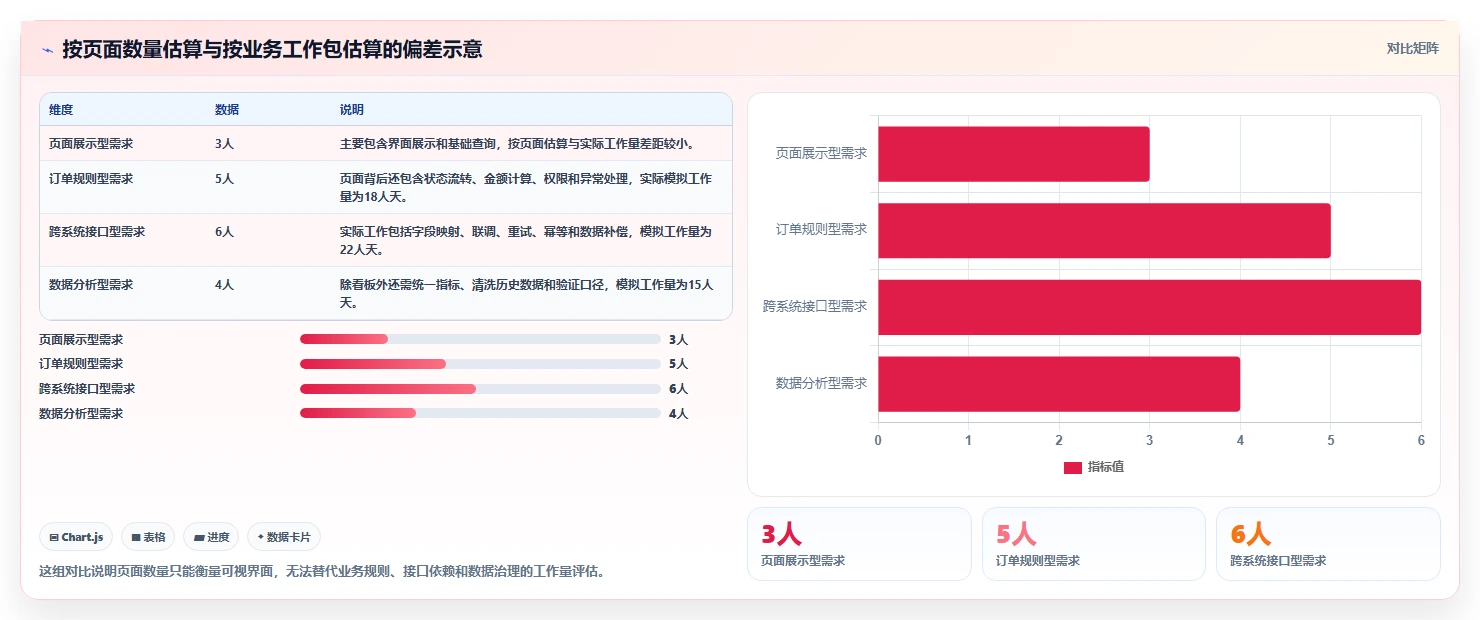Image resolution: width=1480 pixels, height=620 pixels.
Task: Click the 数据分析型需求 progress bar
Action: 480,413
